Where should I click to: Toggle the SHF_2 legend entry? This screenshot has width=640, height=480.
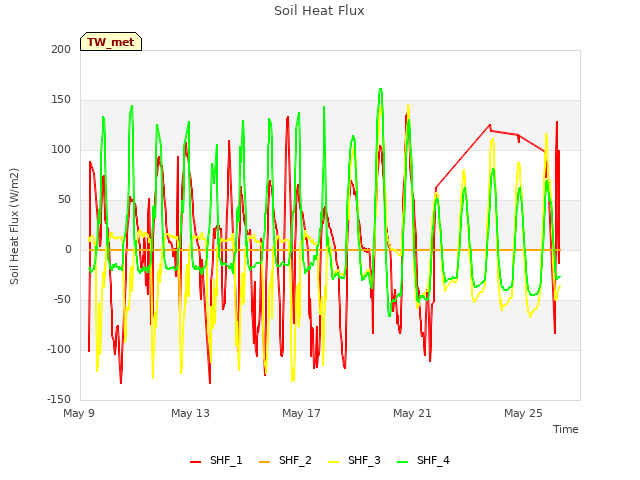[285, 460]
